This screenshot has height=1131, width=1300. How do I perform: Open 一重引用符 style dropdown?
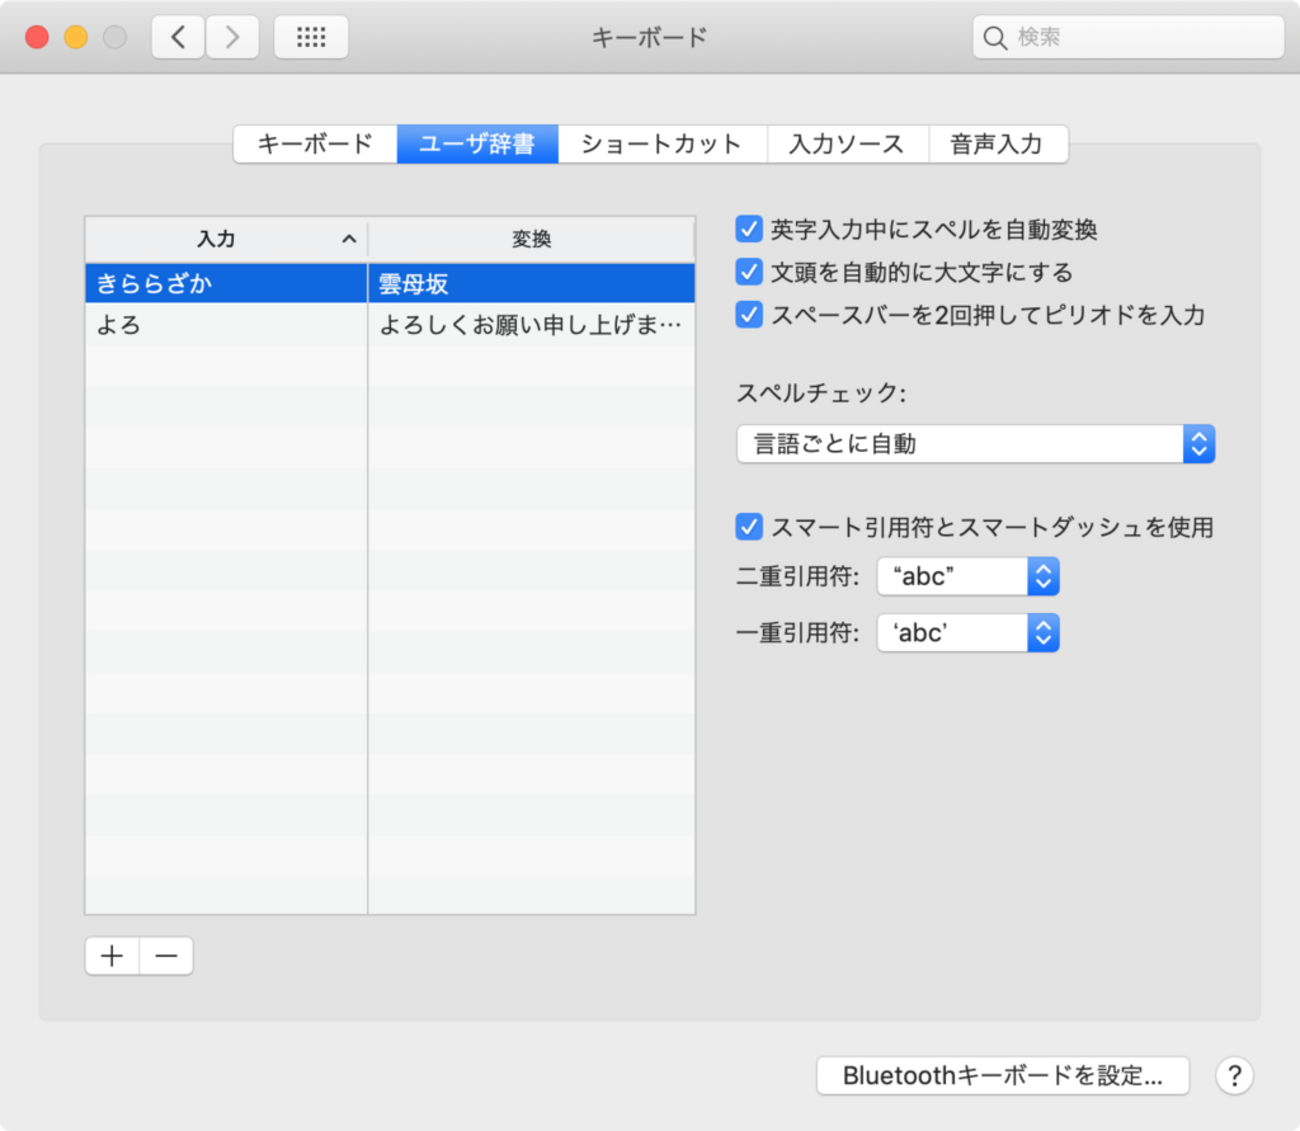coord(968,633)
